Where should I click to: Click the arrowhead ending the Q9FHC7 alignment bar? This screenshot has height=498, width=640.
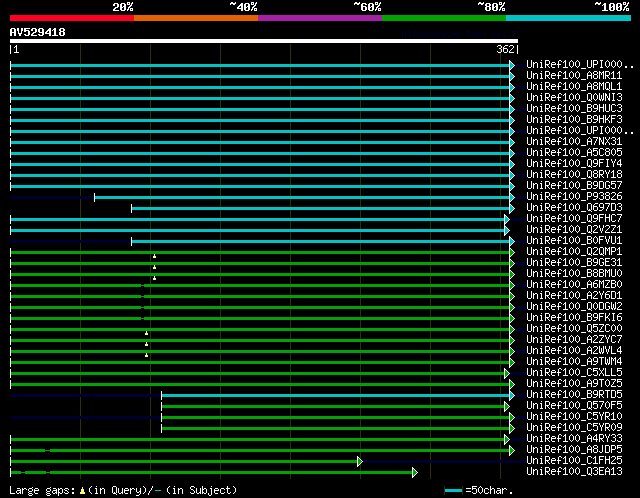[507, 220]
